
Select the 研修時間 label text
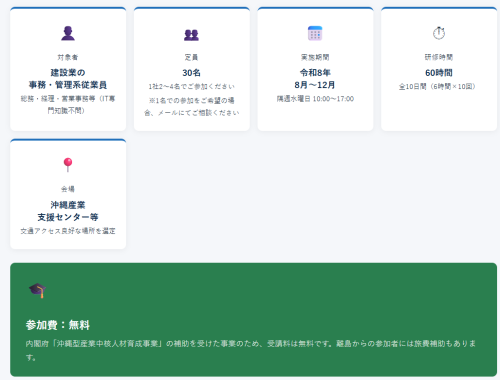(439, 57)
